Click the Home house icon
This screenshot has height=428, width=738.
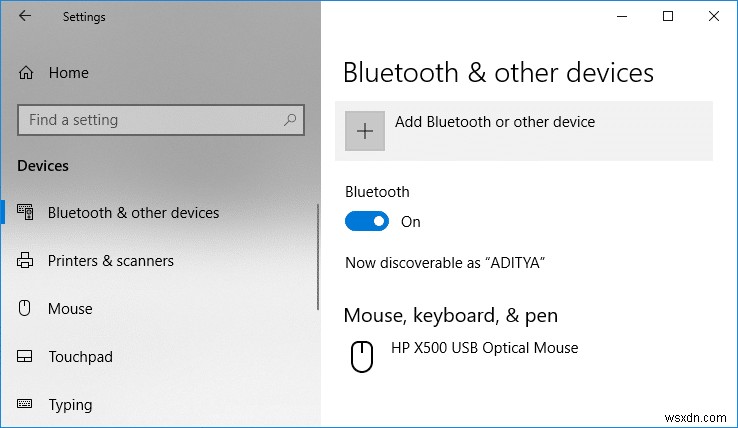tap(26, 73)
